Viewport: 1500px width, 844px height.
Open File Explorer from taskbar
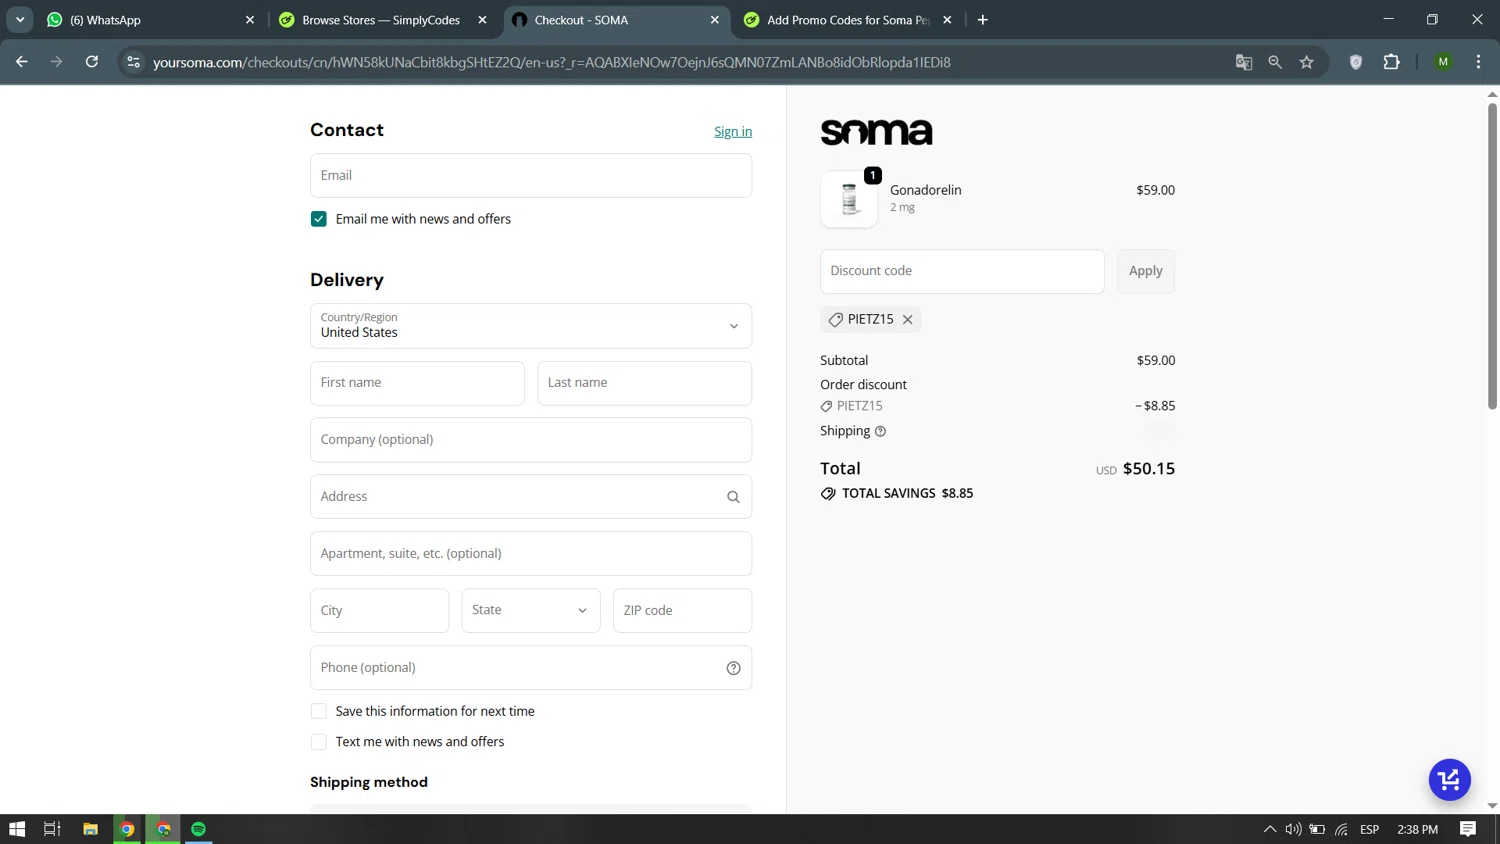tap(90, 829)
